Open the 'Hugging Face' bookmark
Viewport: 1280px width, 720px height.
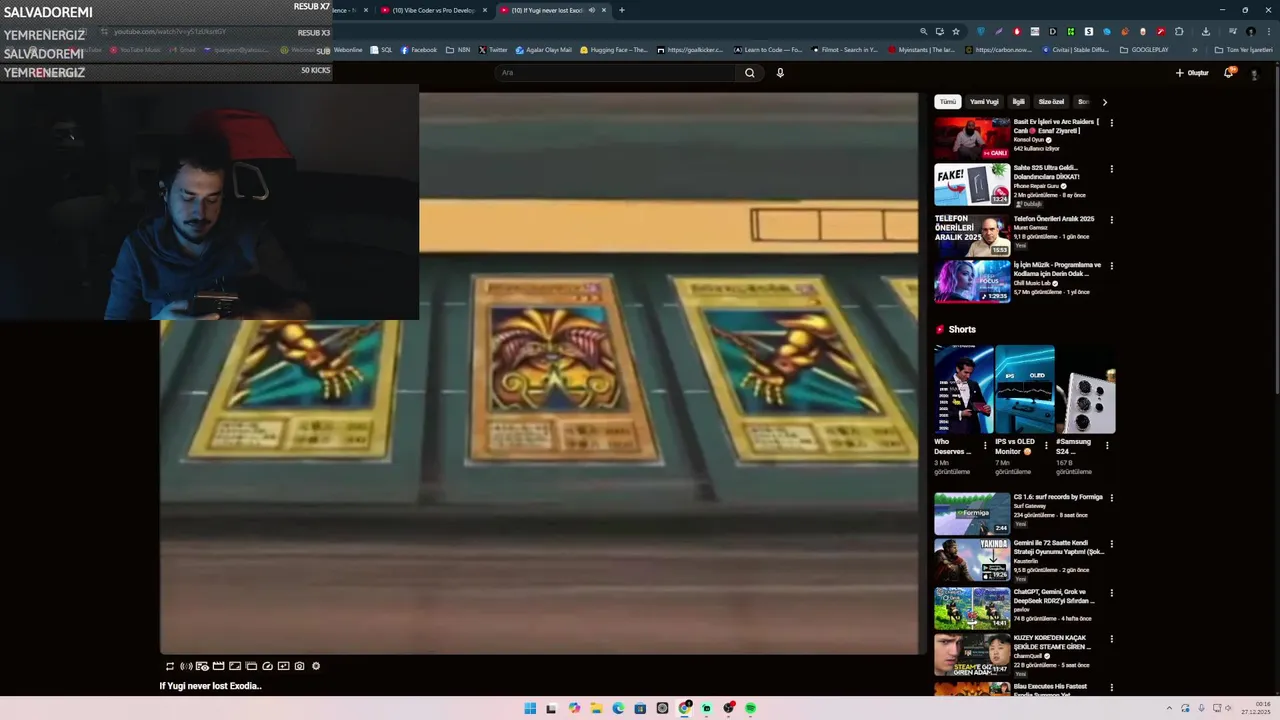[x=614, y=50]
